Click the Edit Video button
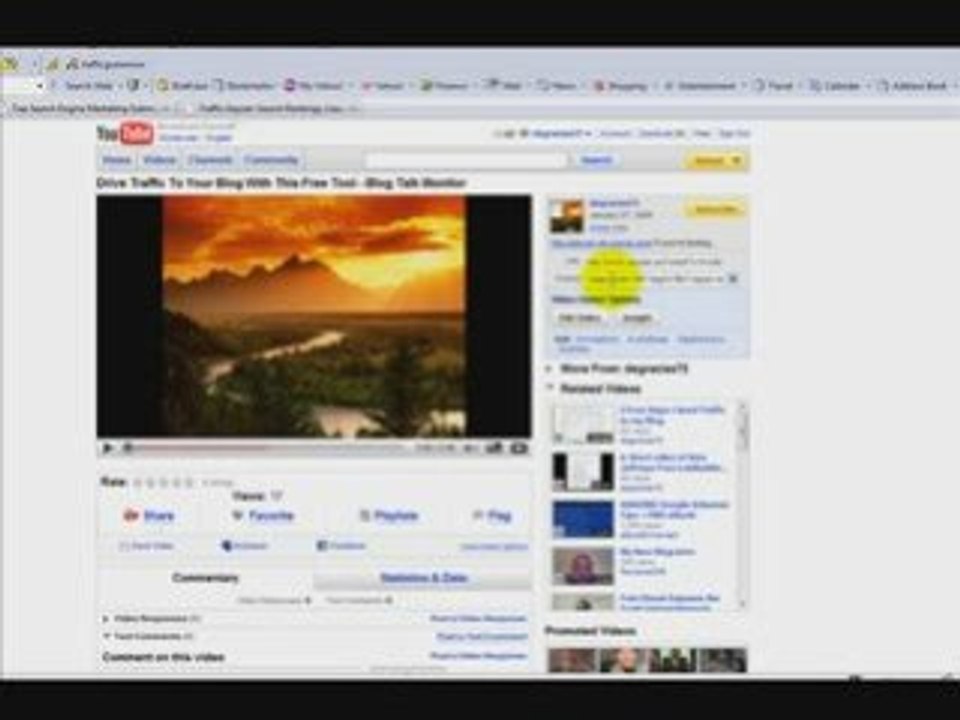 pos(580,318)
